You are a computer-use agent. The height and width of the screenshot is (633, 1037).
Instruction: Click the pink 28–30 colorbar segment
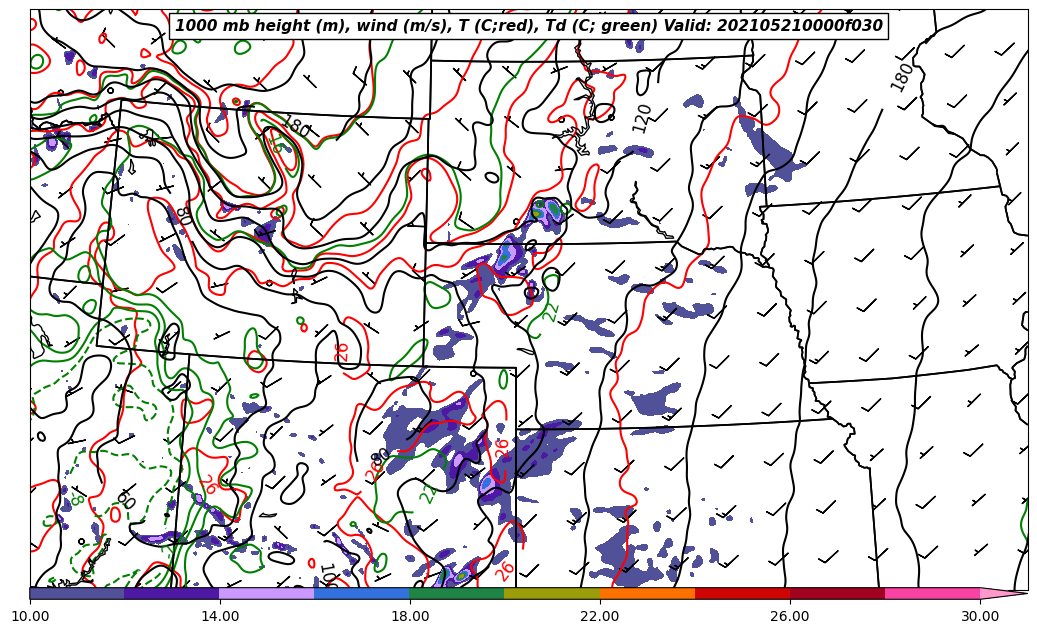pyautogui.click(x=932, y=593)
